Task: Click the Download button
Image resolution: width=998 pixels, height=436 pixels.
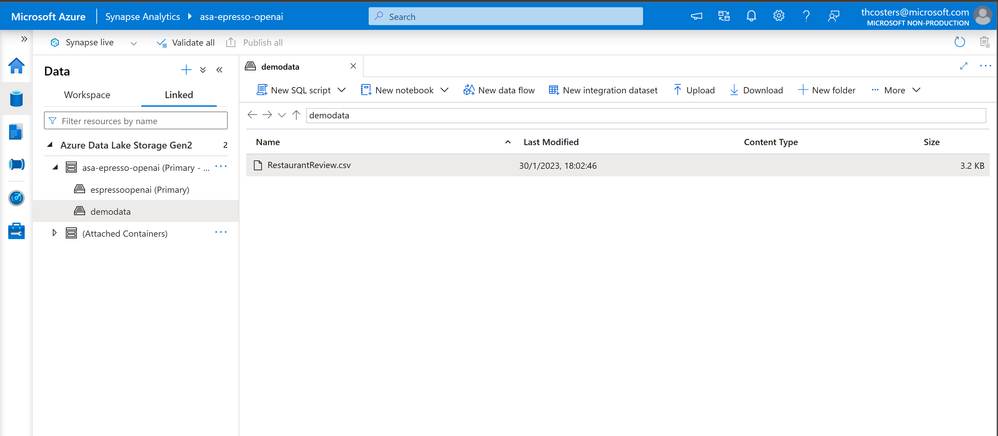Action: pyautogui.click(x=756, y=90)
